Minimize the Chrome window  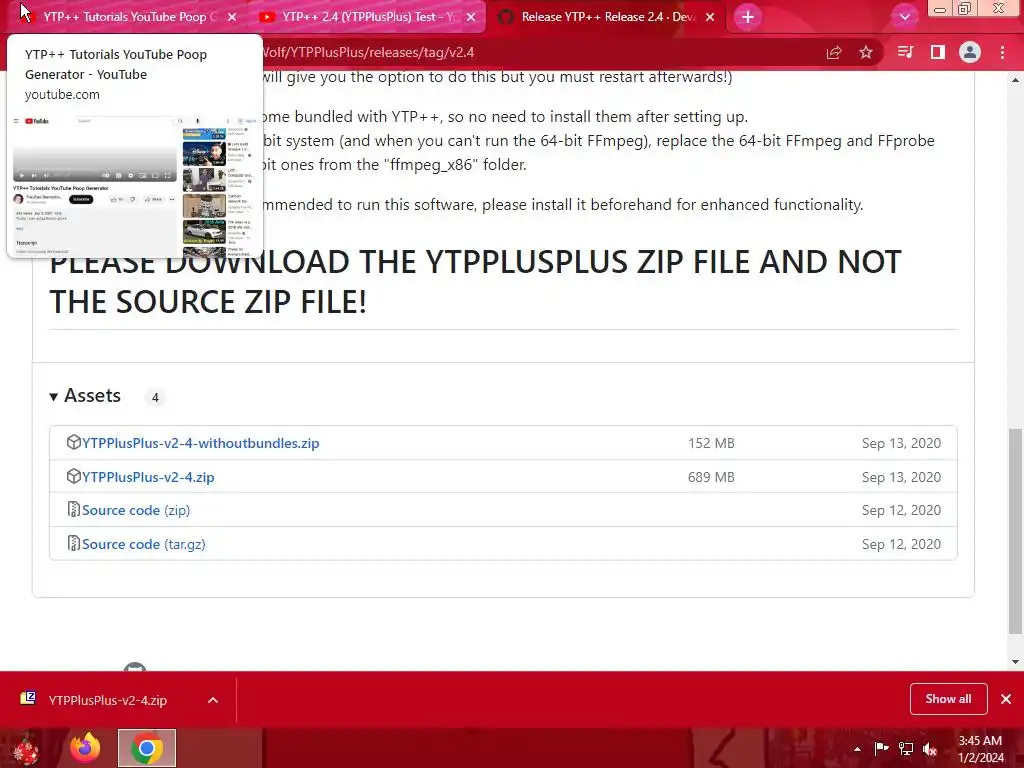pyautogui.click(x=940, y=9)
